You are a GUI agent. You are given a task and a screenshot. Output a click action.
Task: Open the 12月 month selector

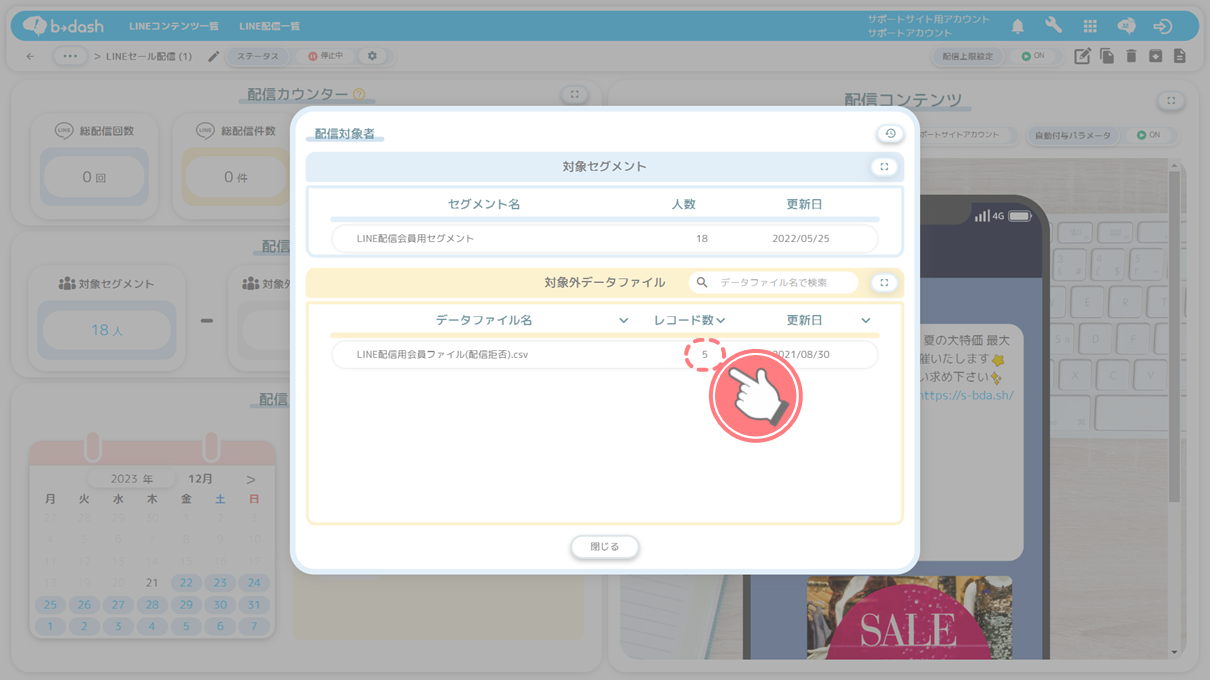pos(200,479)
